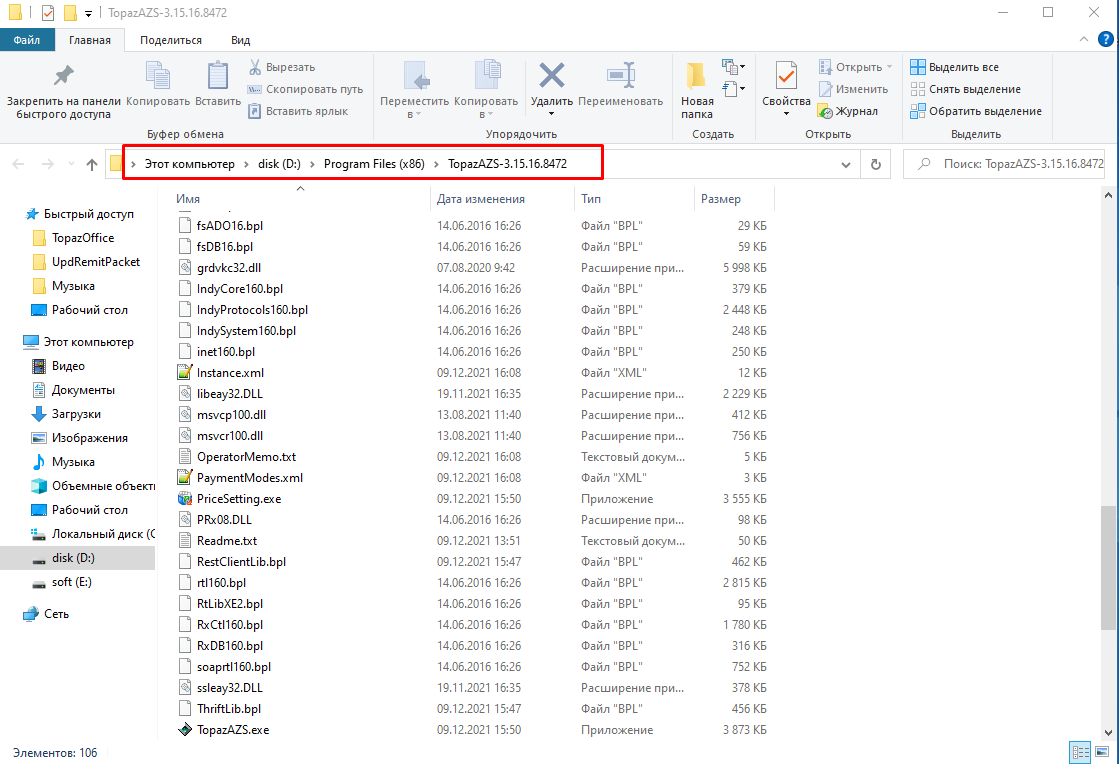Image resolution: width=1119 pixels, height=764 pixels.
Task: Click the Удалить red X icon
Action: click(552, 75)
